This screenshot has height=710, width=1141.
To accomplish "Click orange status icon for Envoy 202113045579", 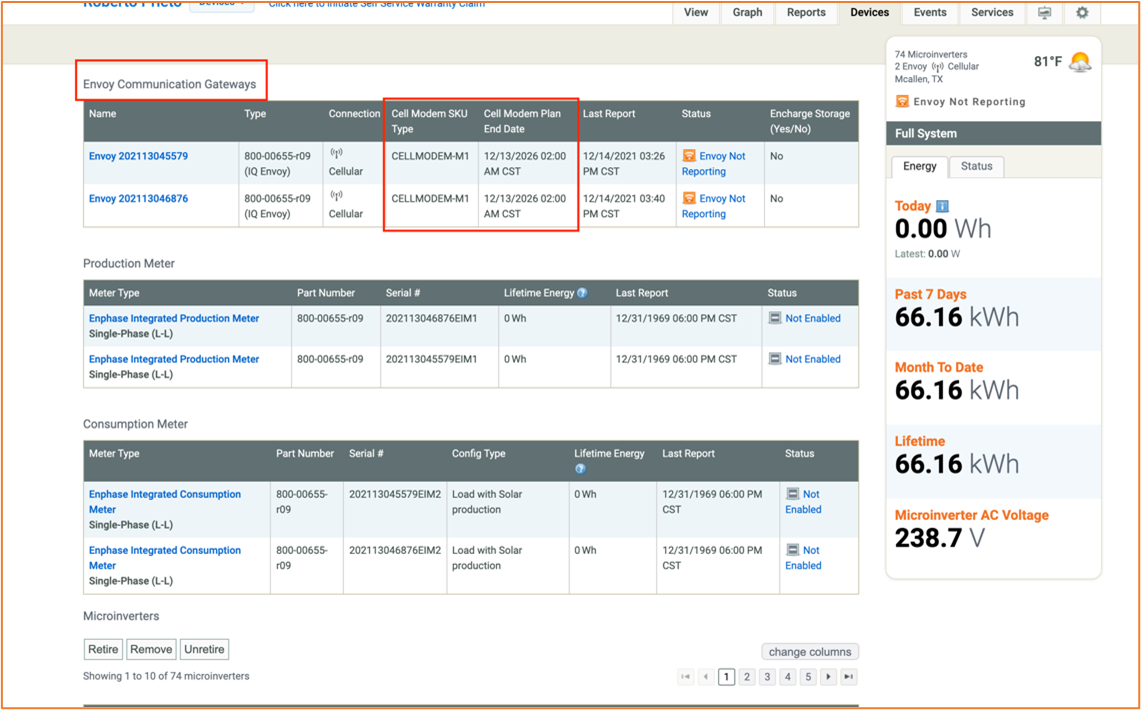I will click(689, 156).
